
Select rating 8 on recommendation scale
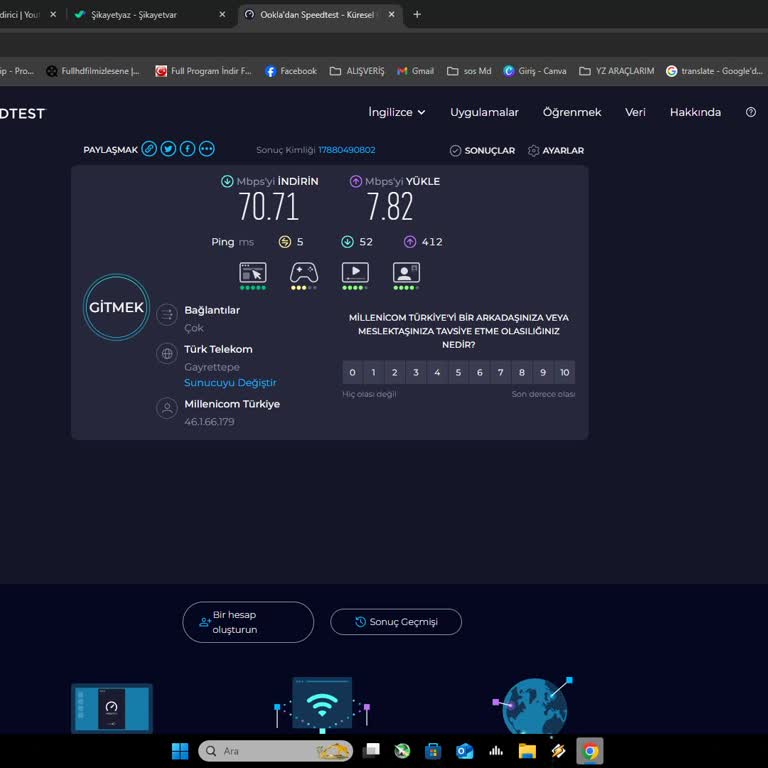[x=522, y=372]
